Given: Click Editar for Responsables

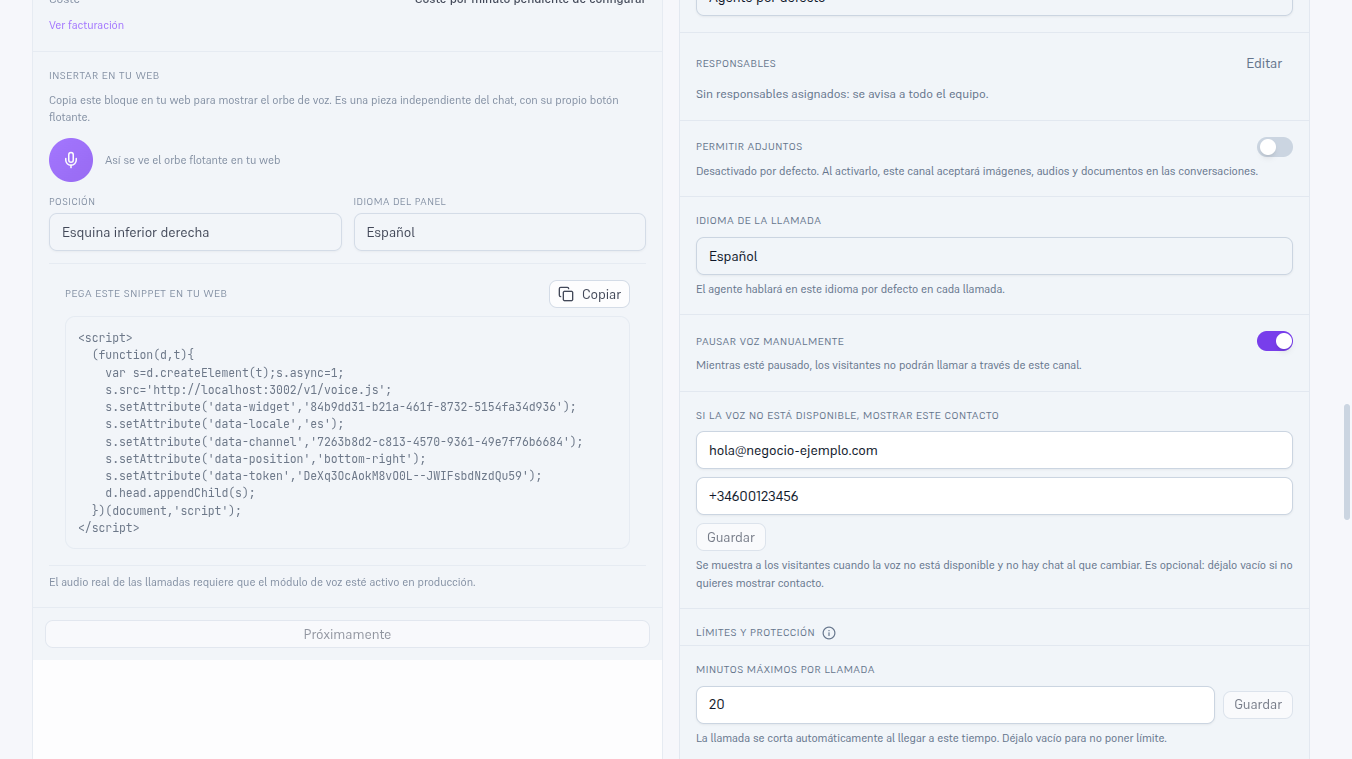Looking at the screenshot, I should click(x=1264, y=63).
